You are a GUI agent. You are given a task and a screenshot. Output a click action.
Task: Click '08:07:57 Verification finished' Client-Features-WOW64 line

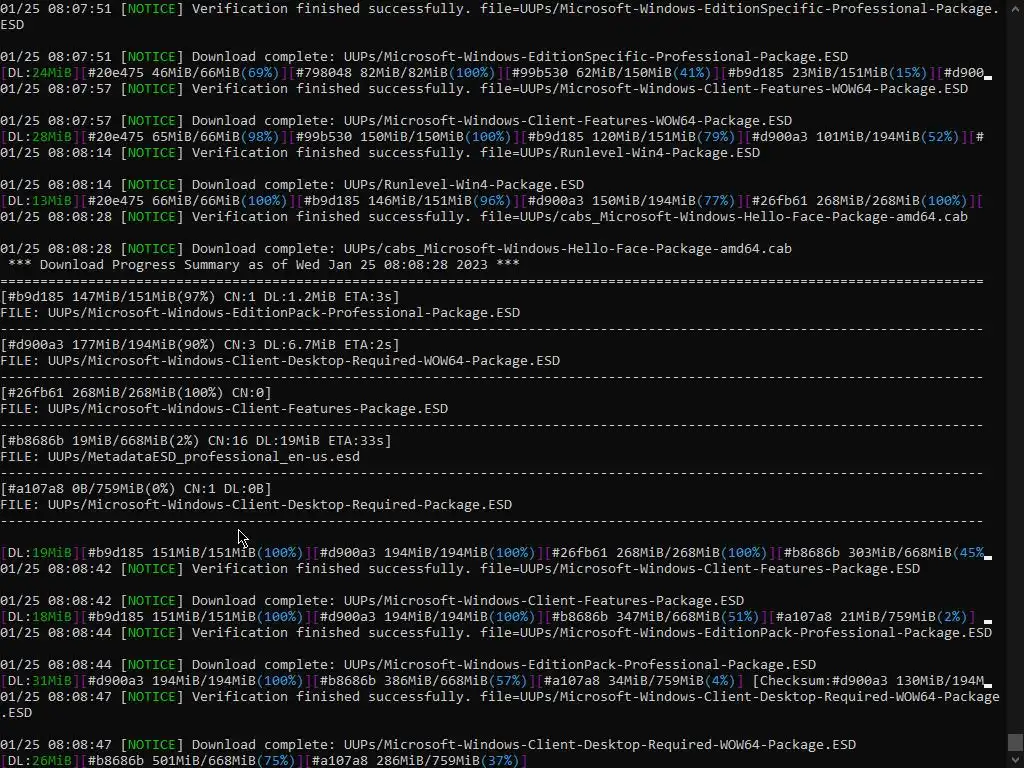tap(484, 89)
